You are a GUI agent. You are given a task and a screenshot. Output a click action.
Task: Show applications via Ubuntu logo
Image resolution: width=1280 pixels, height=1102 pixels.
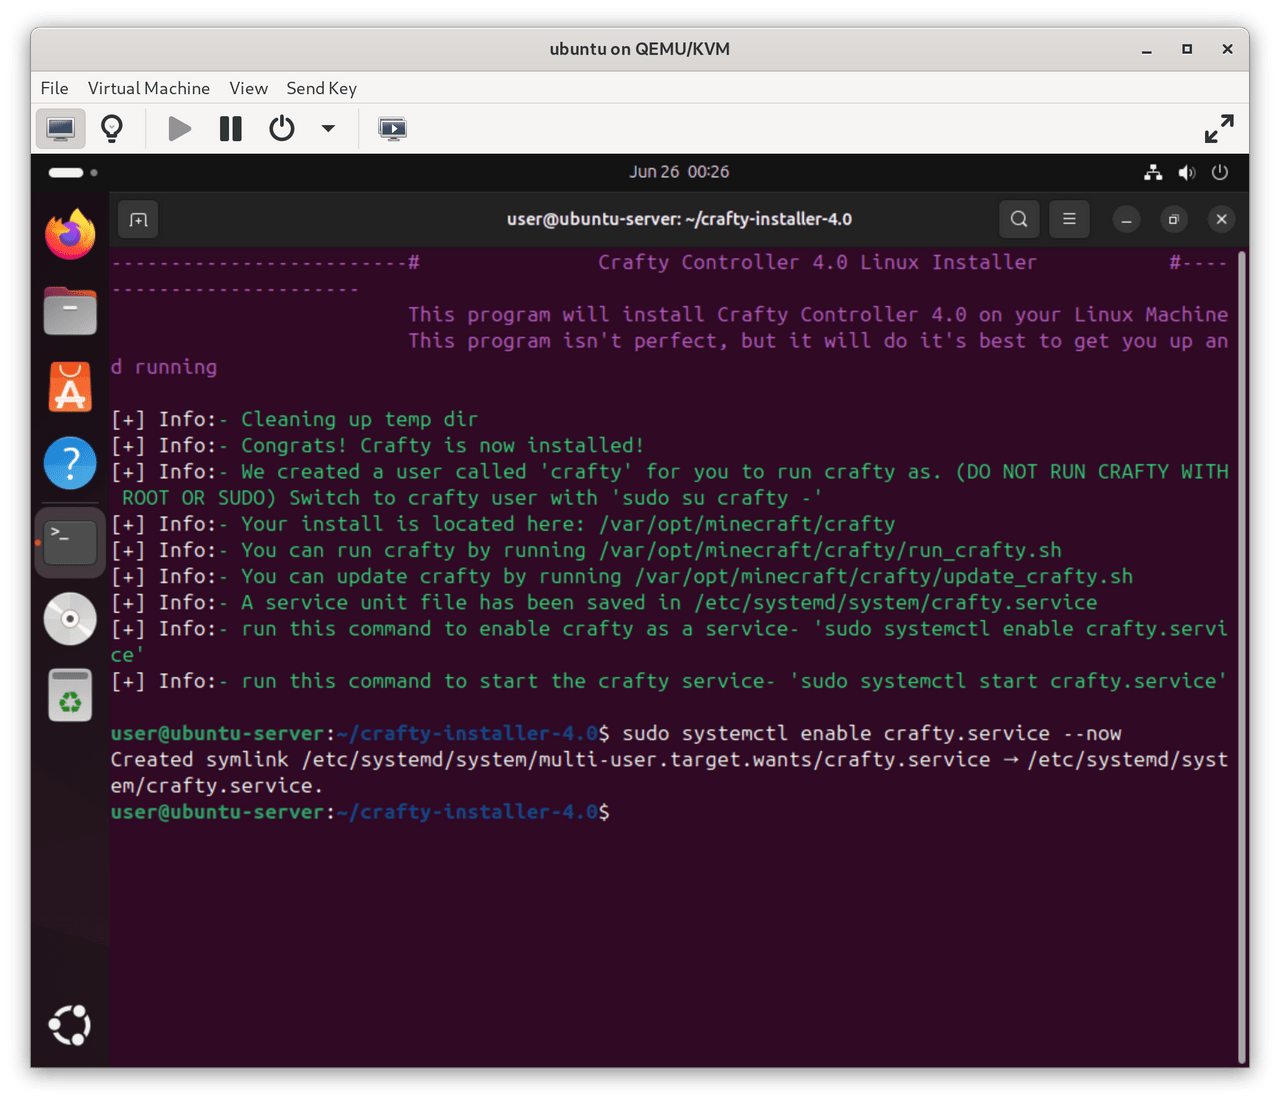click(70, 1025)
